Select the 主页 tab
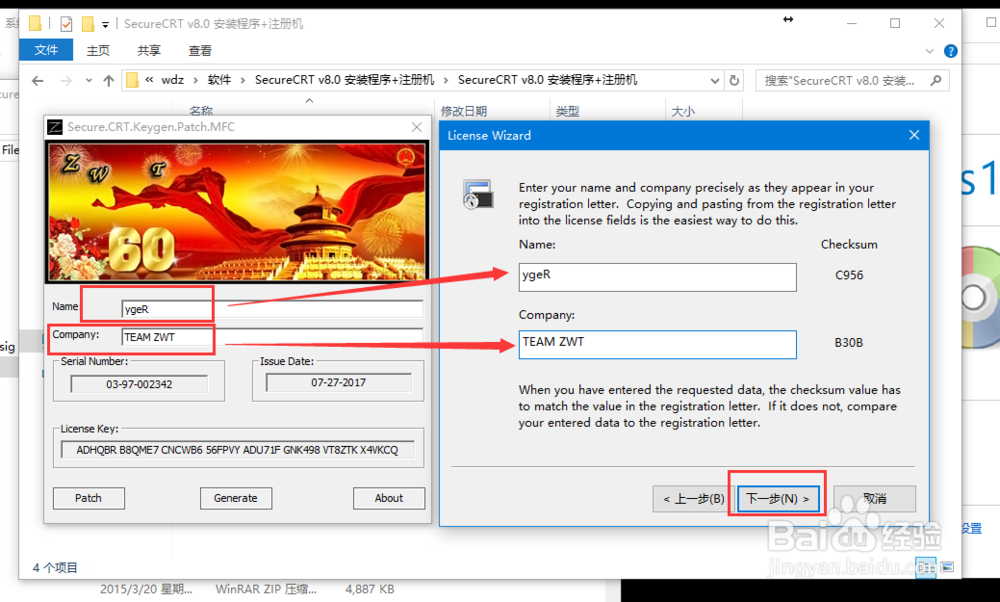The width and height of the screenshot is (1000, 602). coord(98,49)
